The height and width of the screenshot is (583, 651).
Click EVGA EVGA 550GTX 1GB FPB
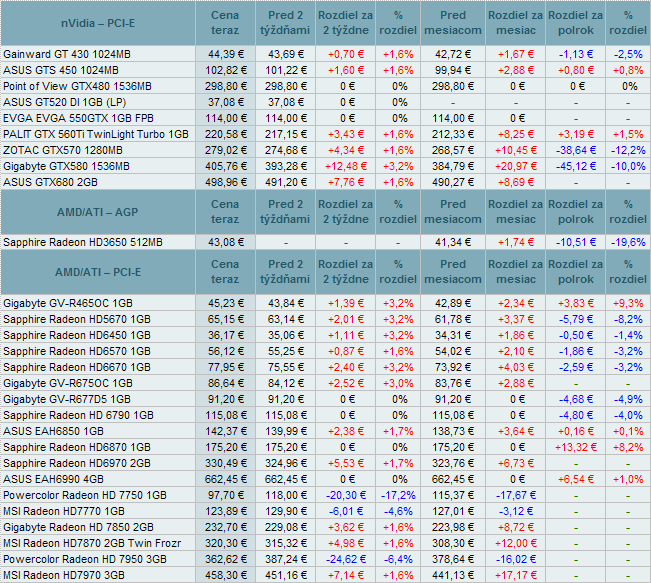click(78, 118)
